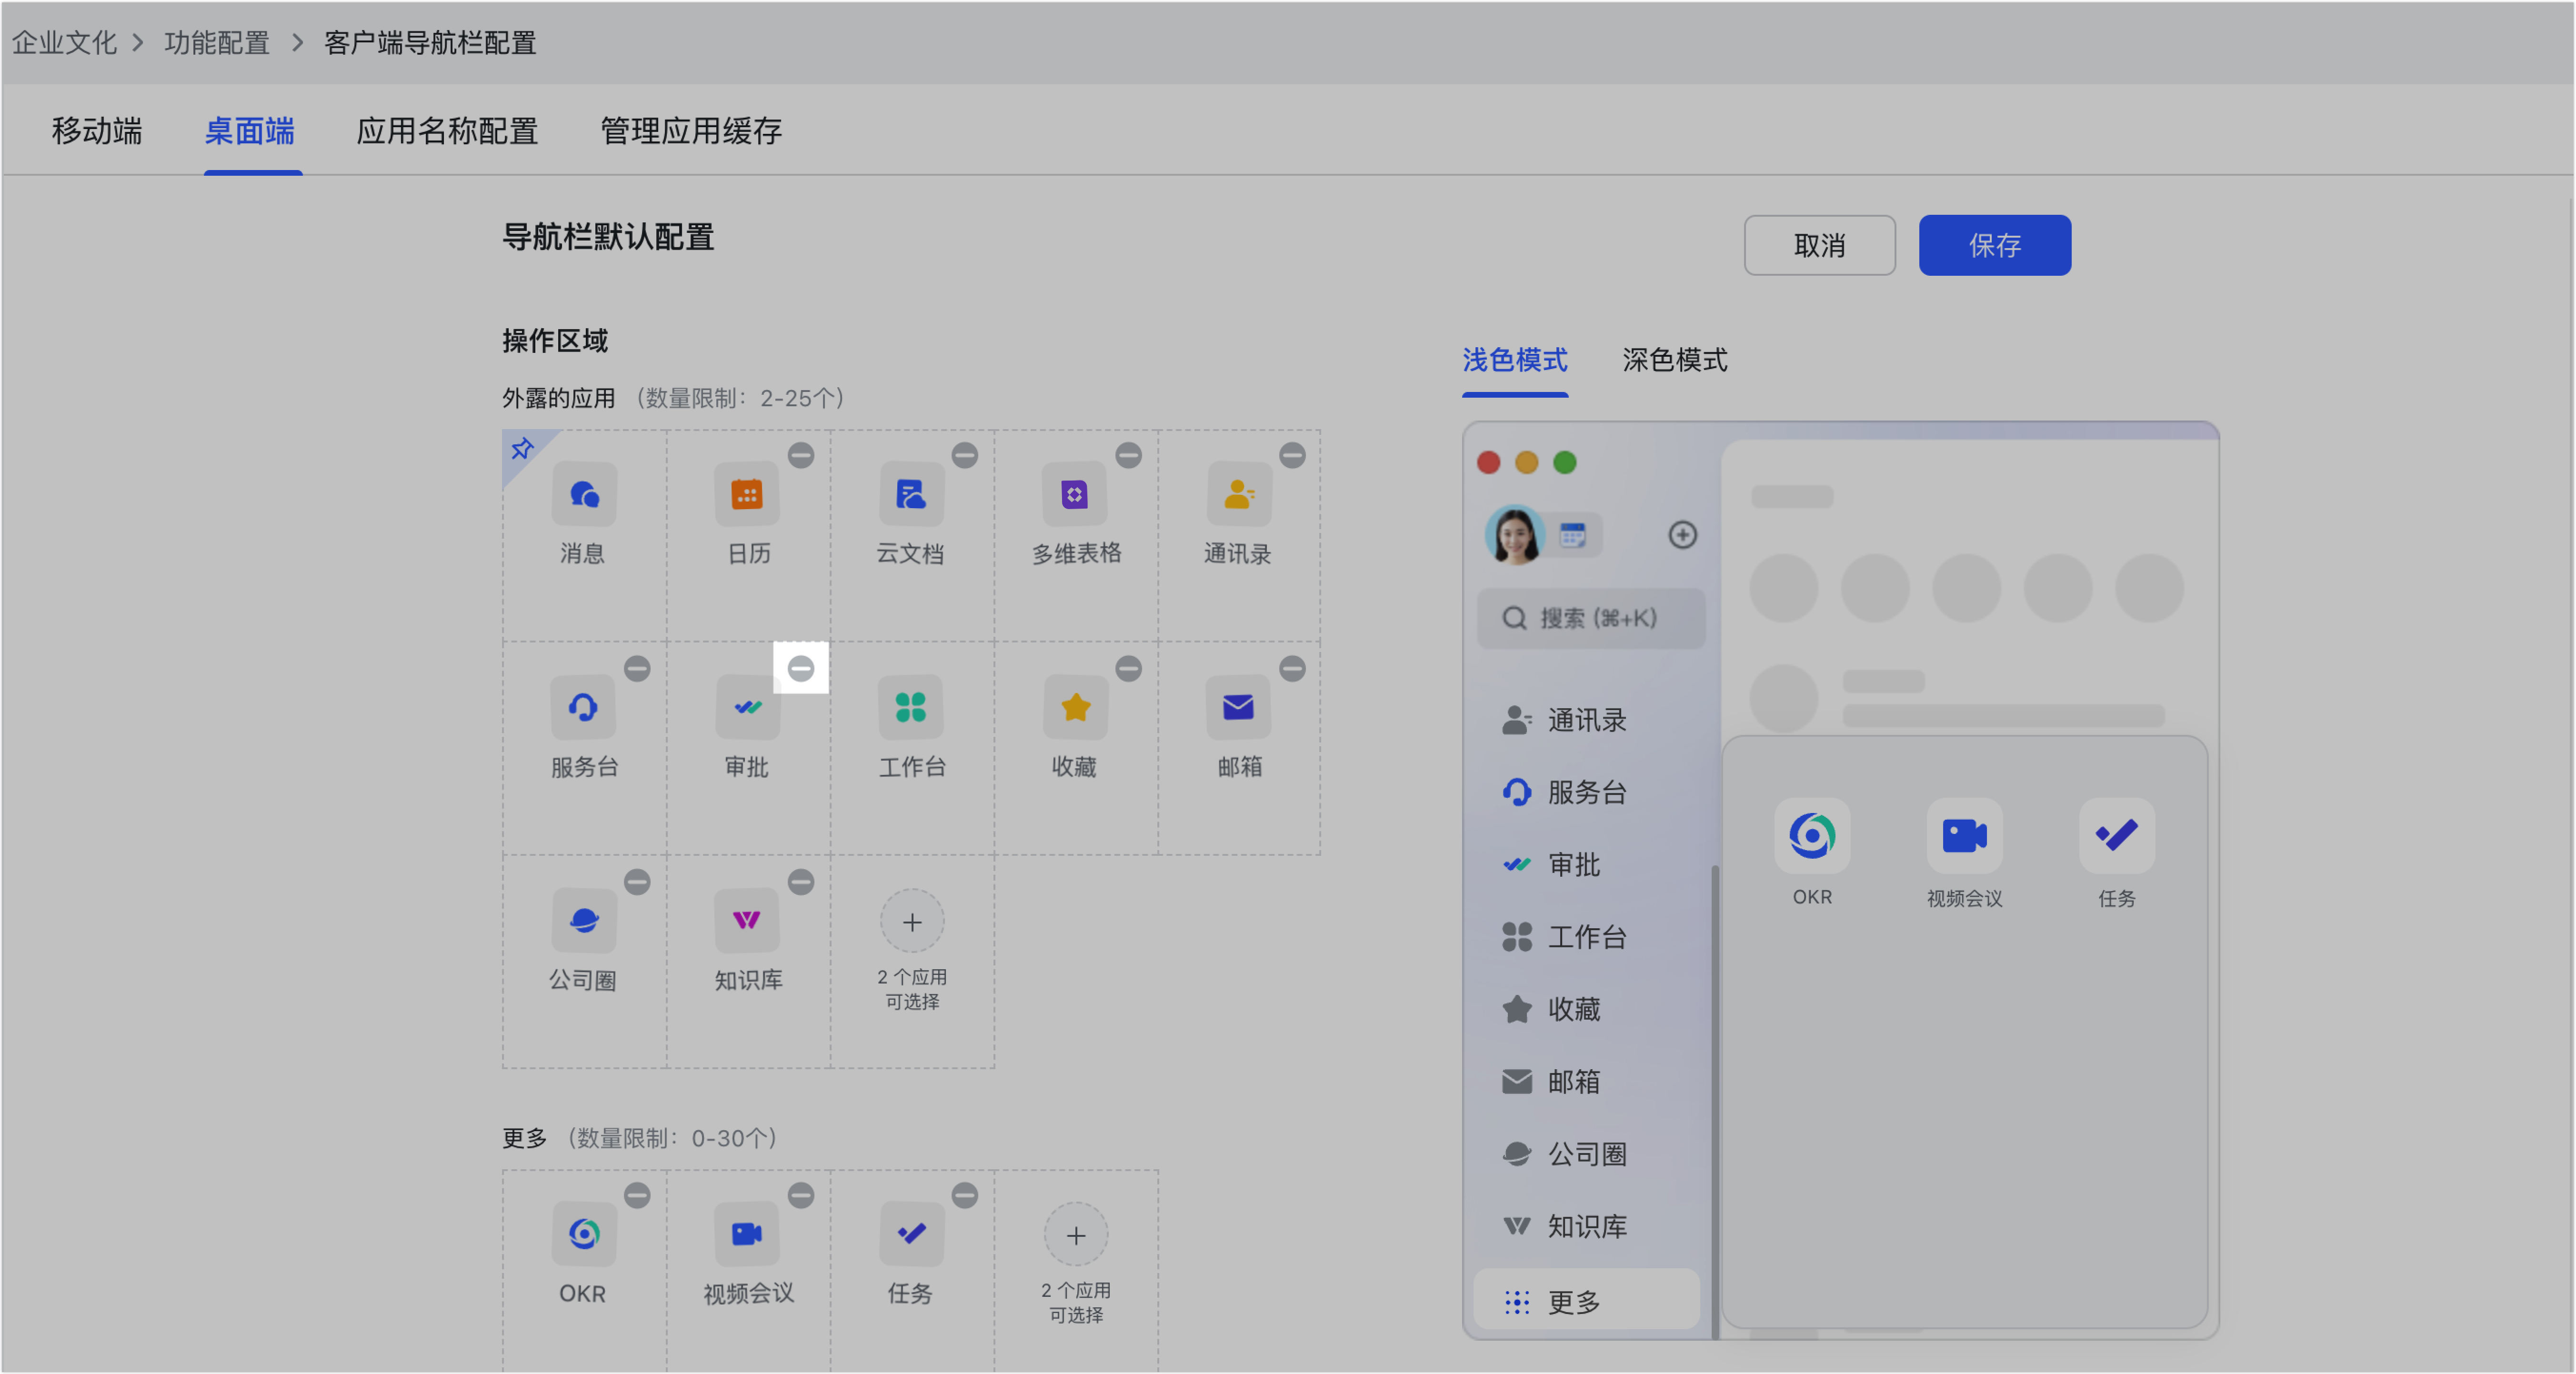This screenshot has height=1374, width=2576.
Task: Select the 日历 calendar app icon
Action: 747,494
